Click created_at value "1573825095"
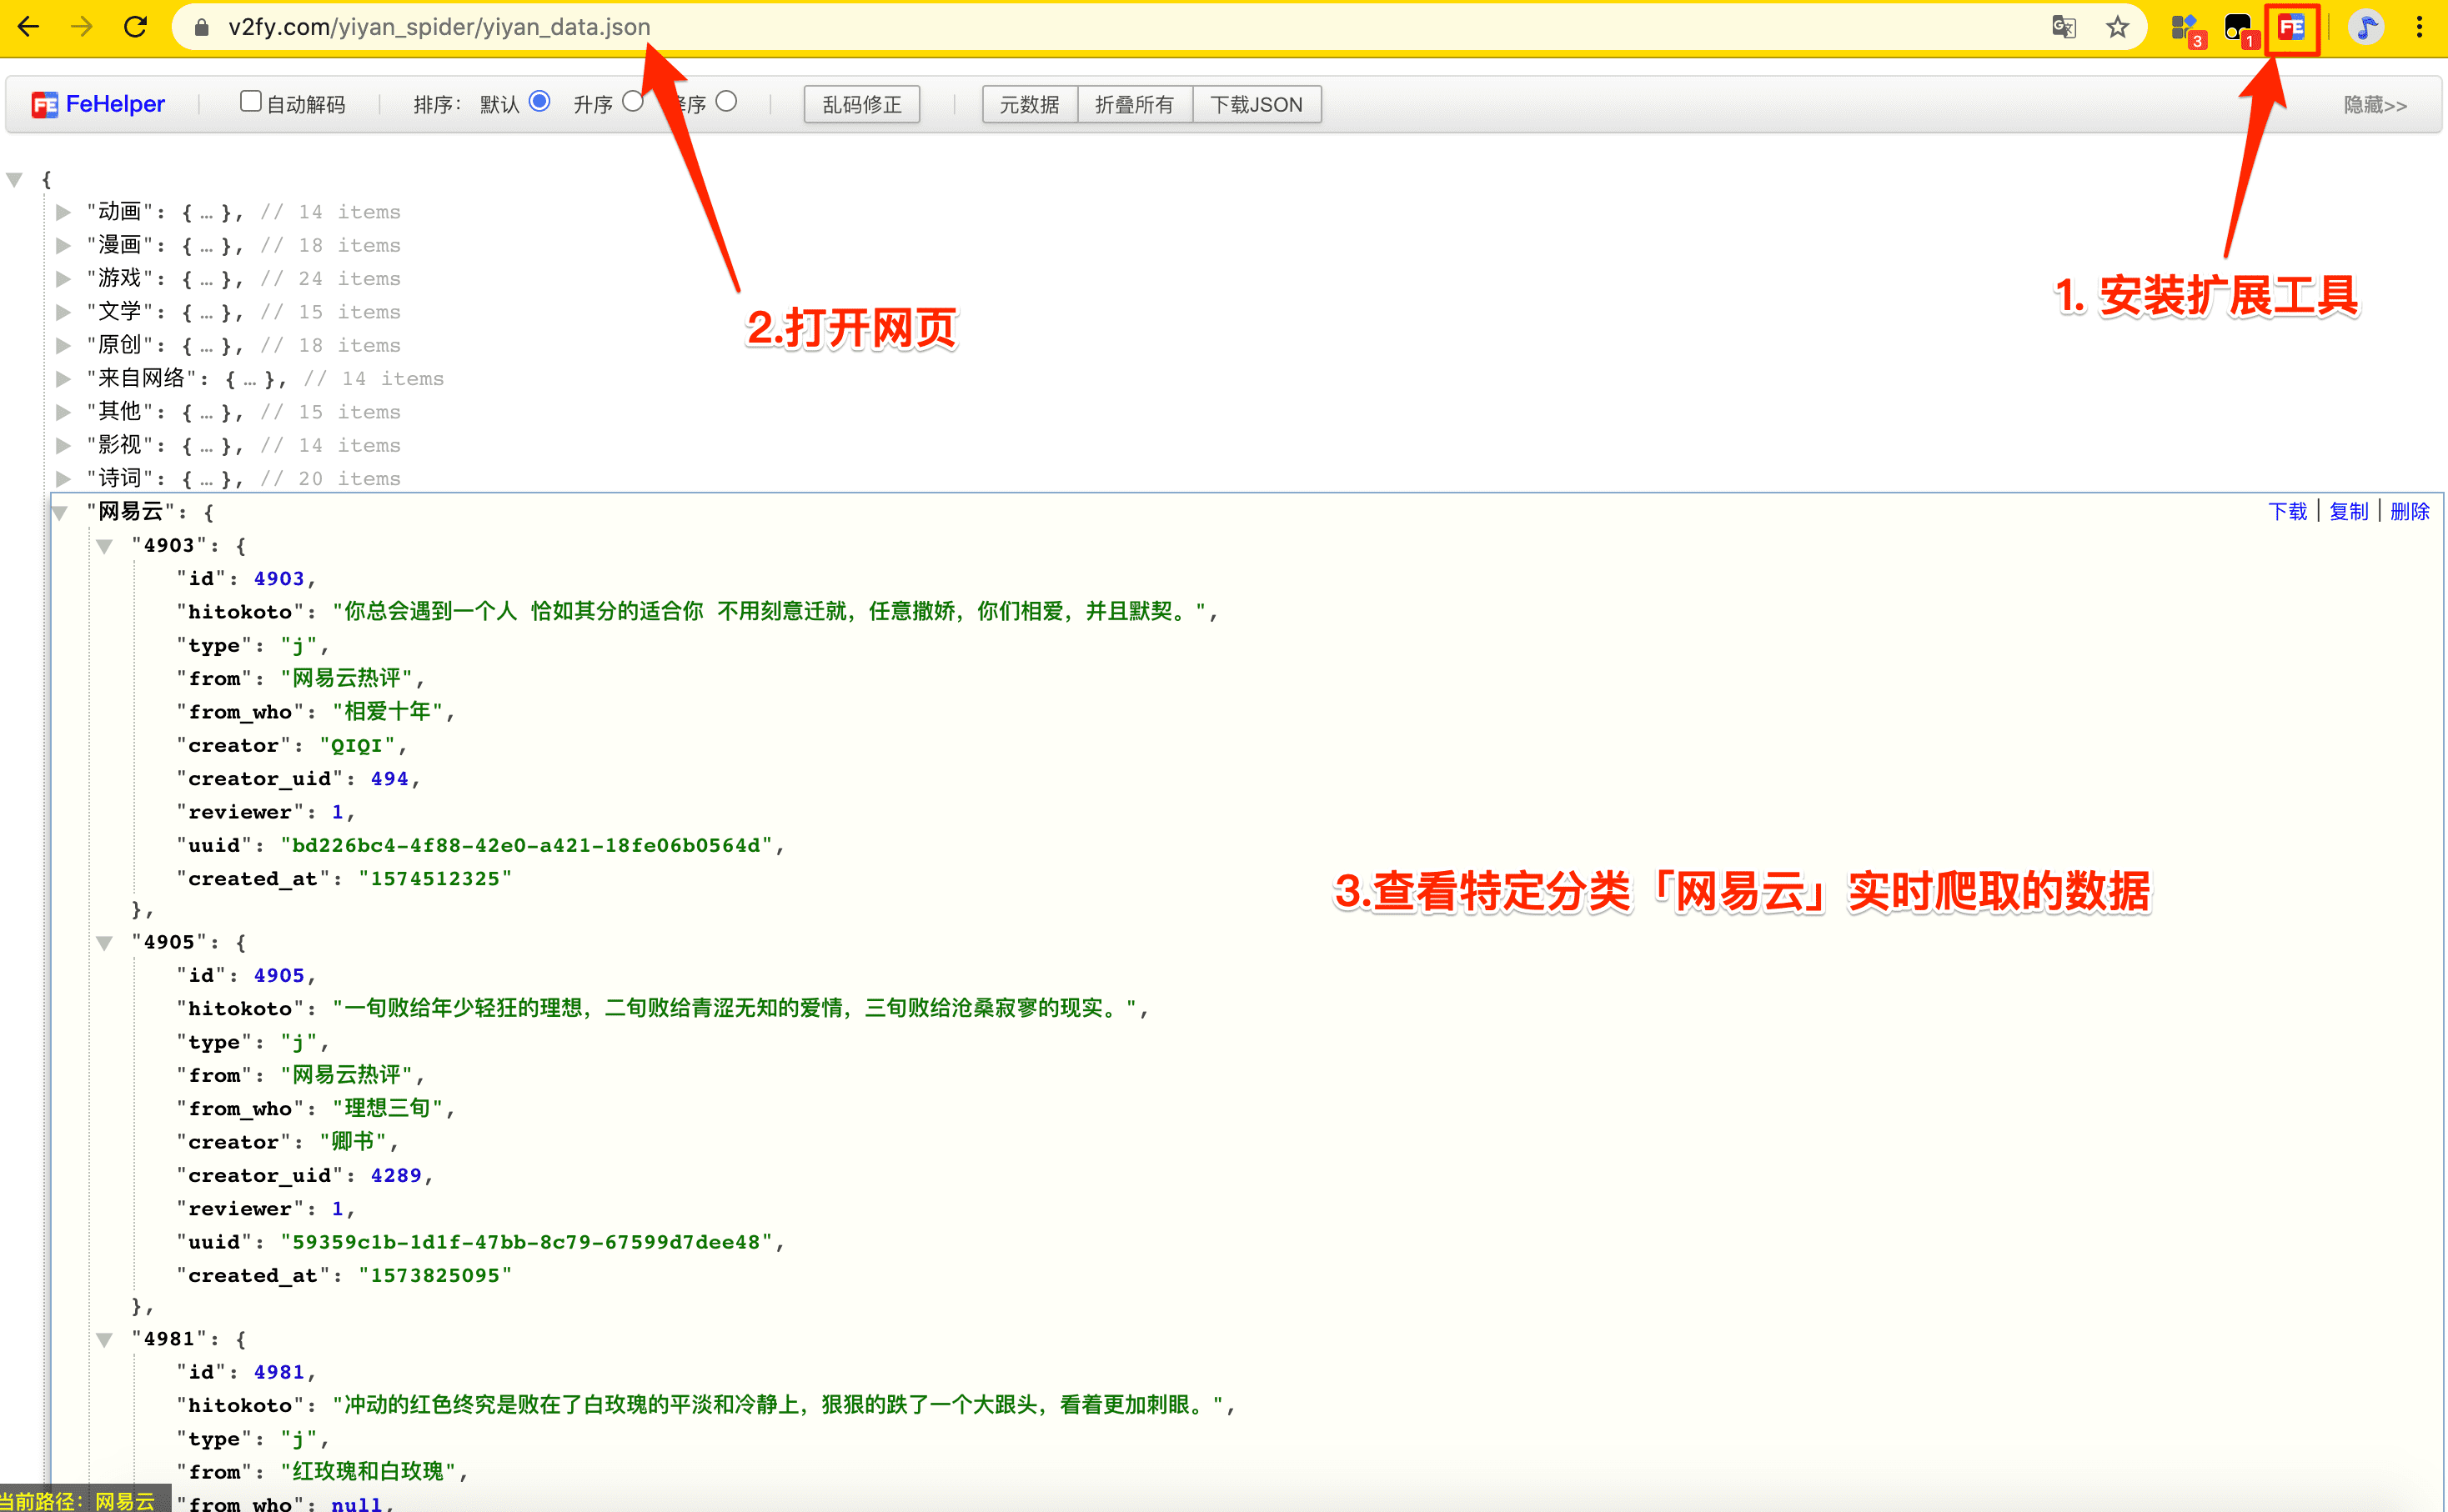The height and width of the screenshot is (1512, 2448). tap(435, 1276)
